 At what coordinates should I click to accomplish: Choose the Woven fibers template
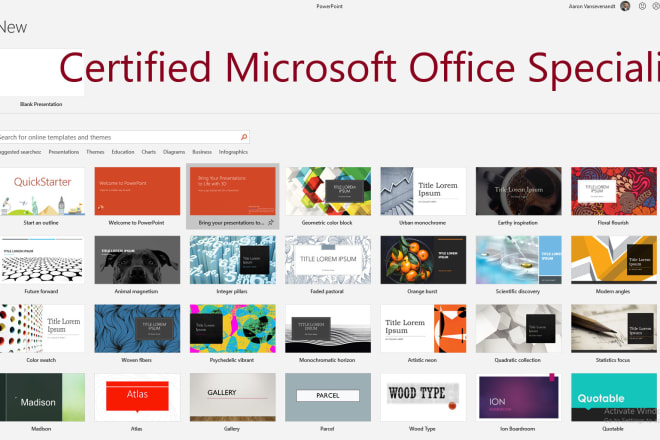tap(137, 328)
